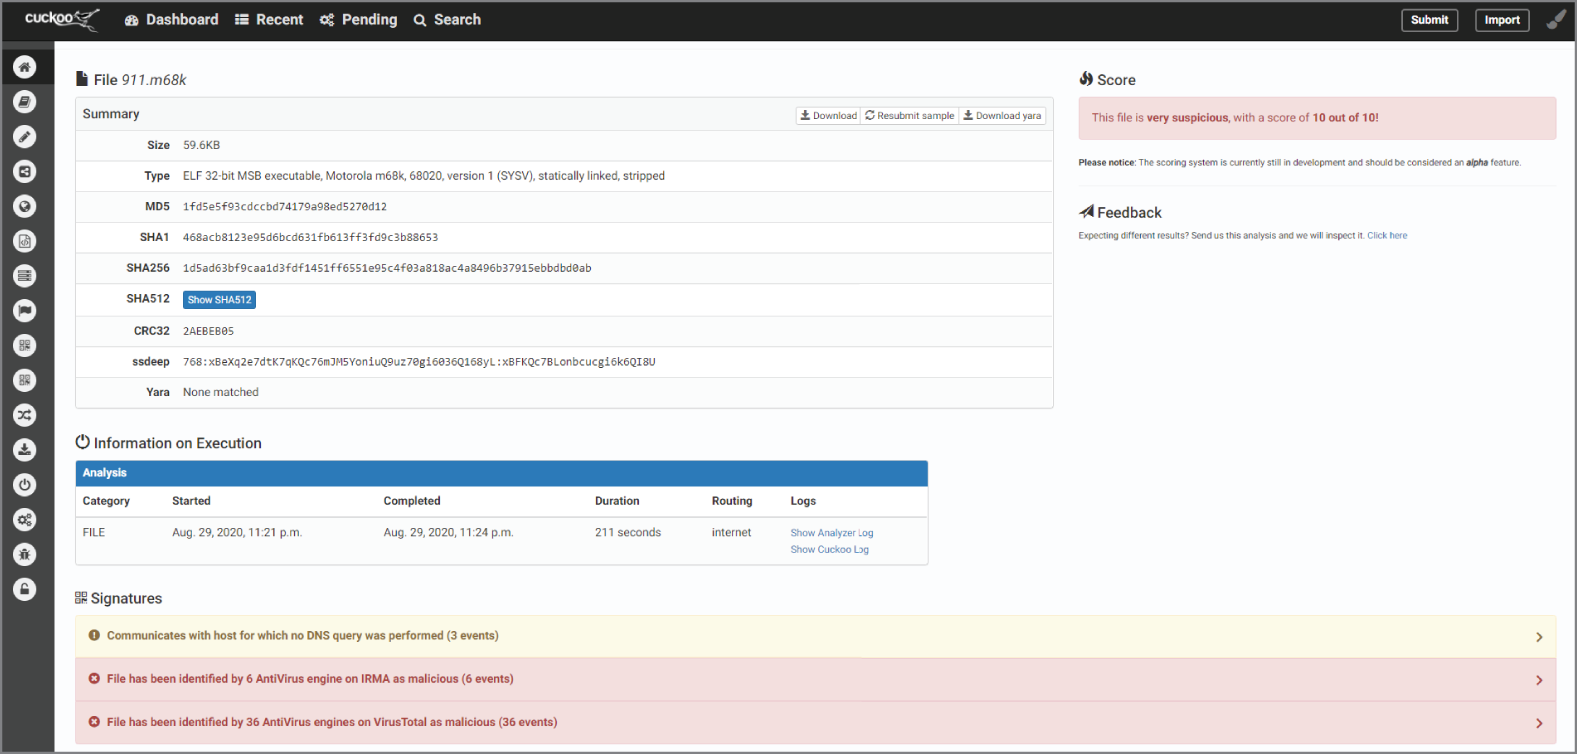
Task: Open Pending tasks in the navbar
Action: tap(358, 20)
